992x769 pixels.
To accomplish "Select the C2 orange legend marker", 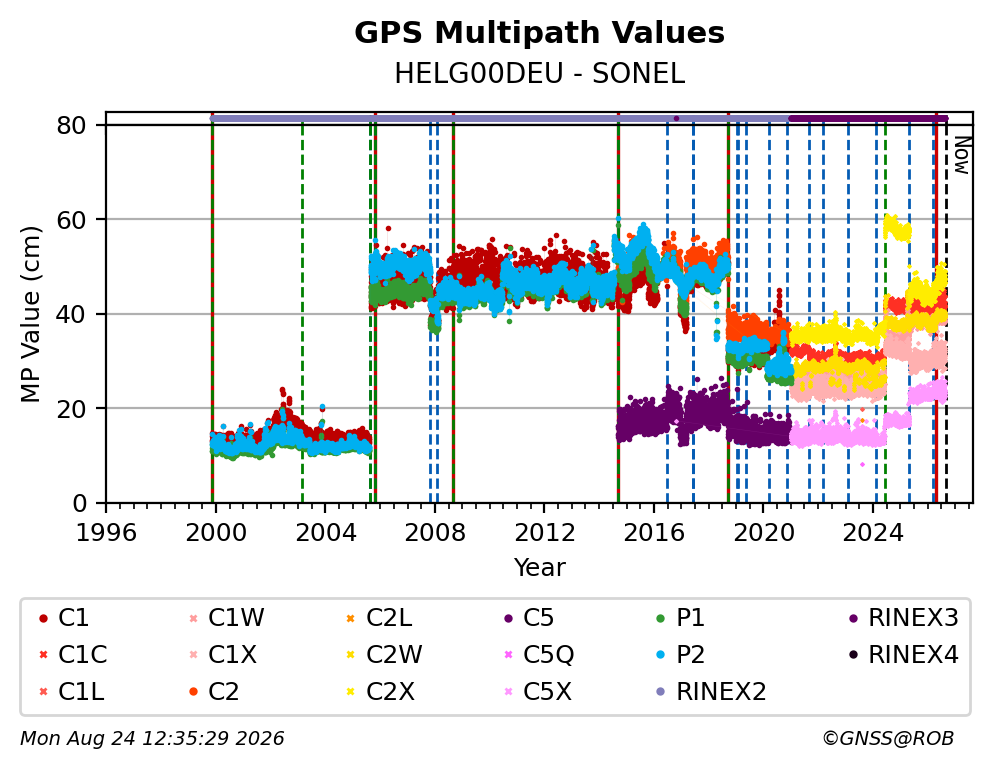I will click(x=194, y=691).
